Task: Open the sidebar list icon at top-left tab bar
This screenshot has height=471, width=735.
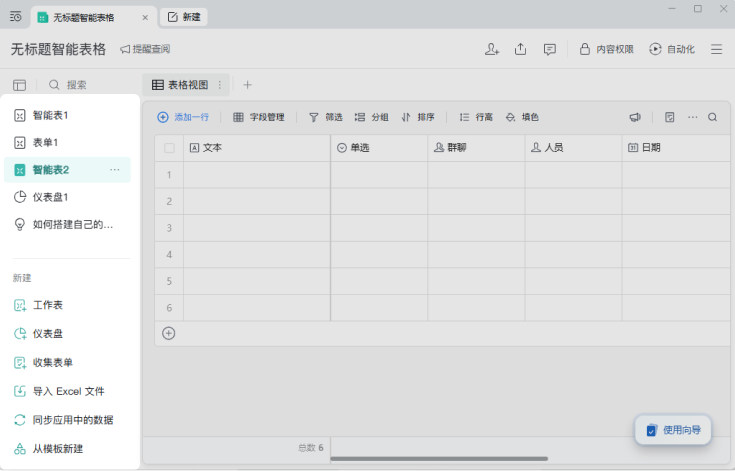Action: click(15, 17)
